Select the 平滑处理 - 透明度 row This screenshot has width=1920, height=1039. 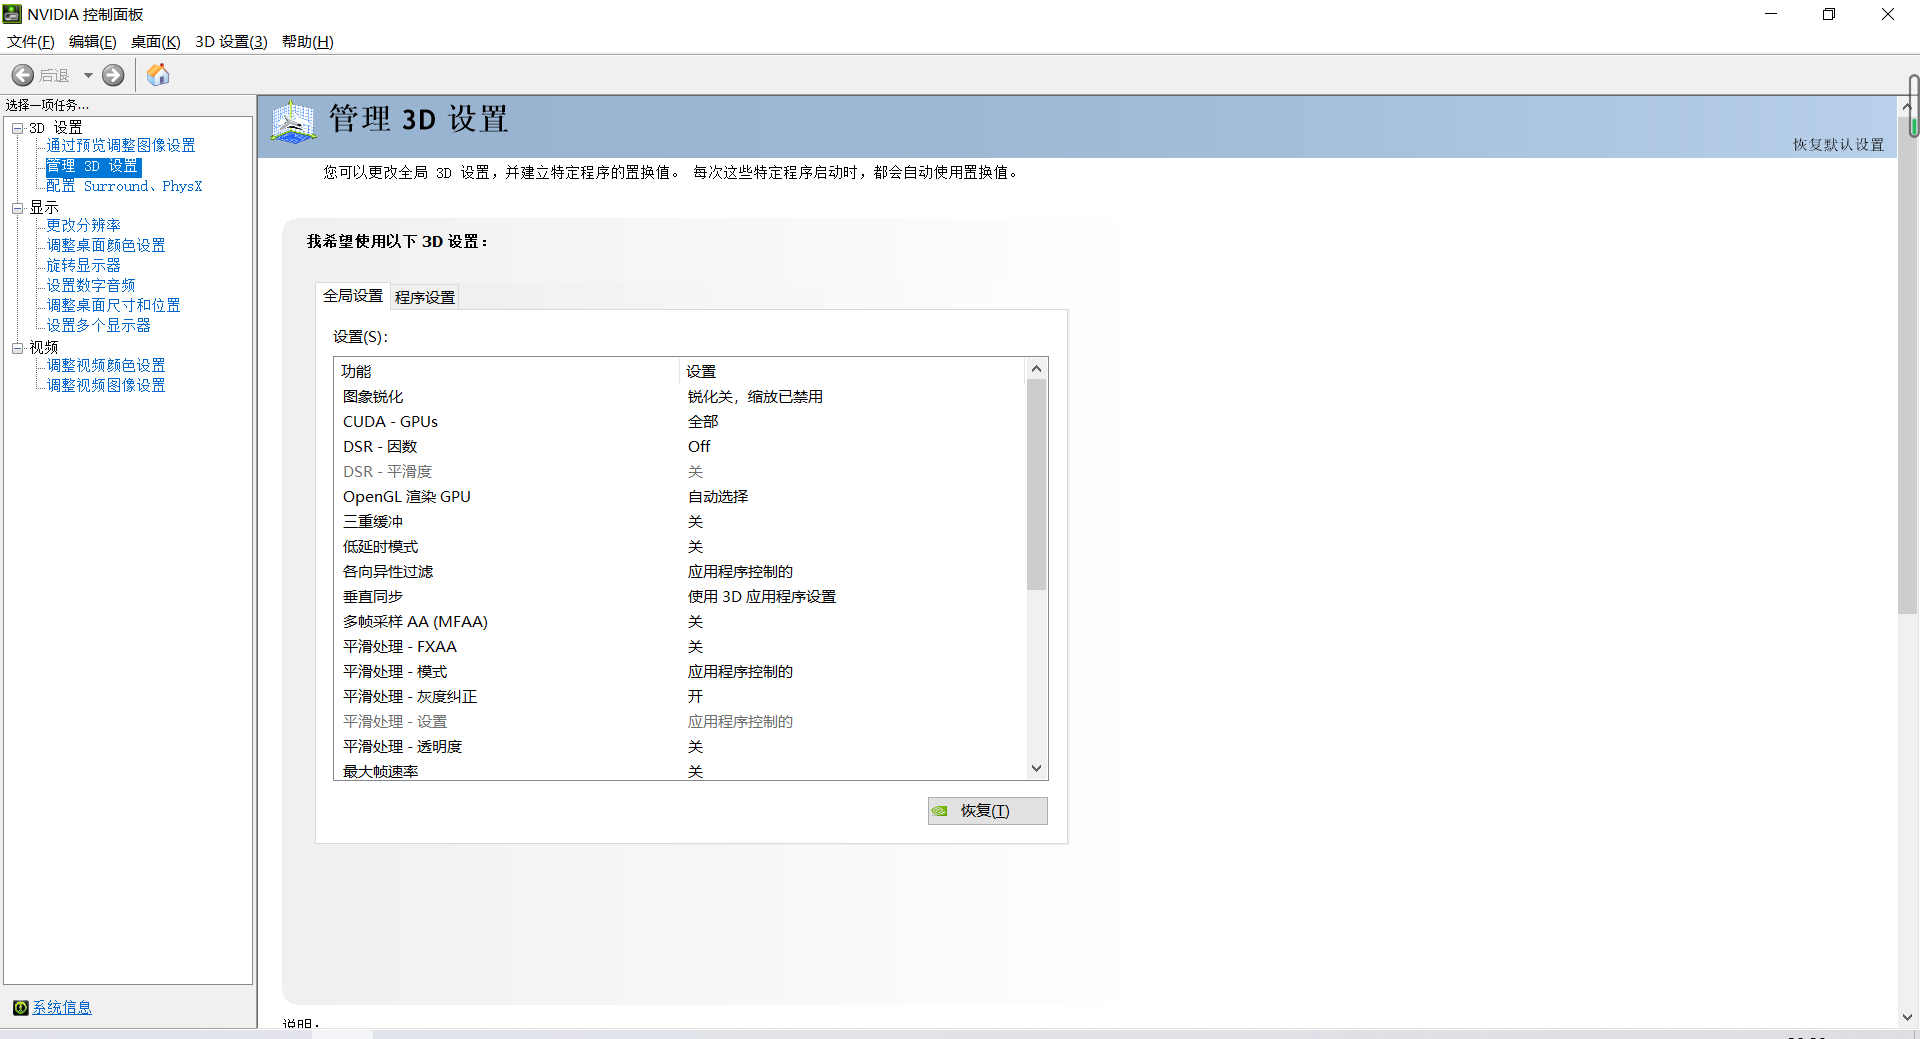(681, 746)
